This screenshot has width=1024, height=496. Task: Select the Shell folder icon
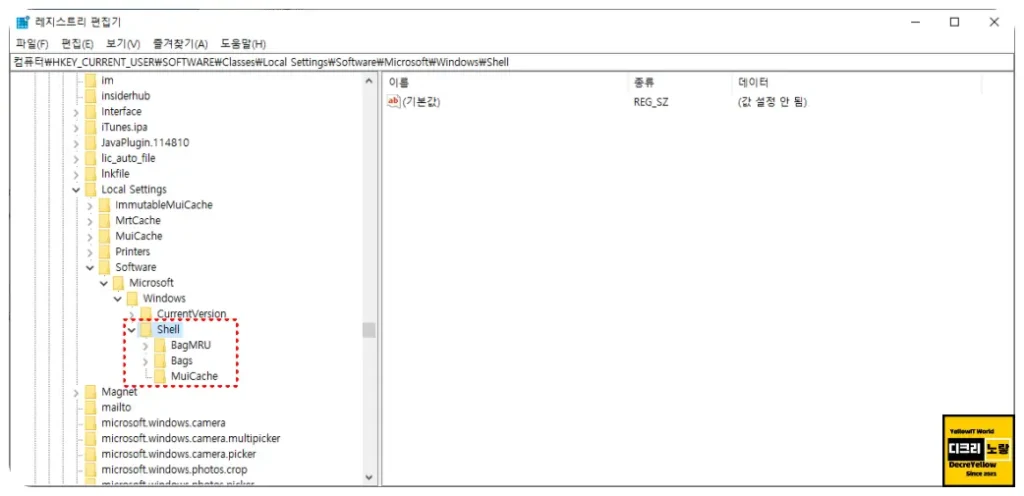point(146,330)
